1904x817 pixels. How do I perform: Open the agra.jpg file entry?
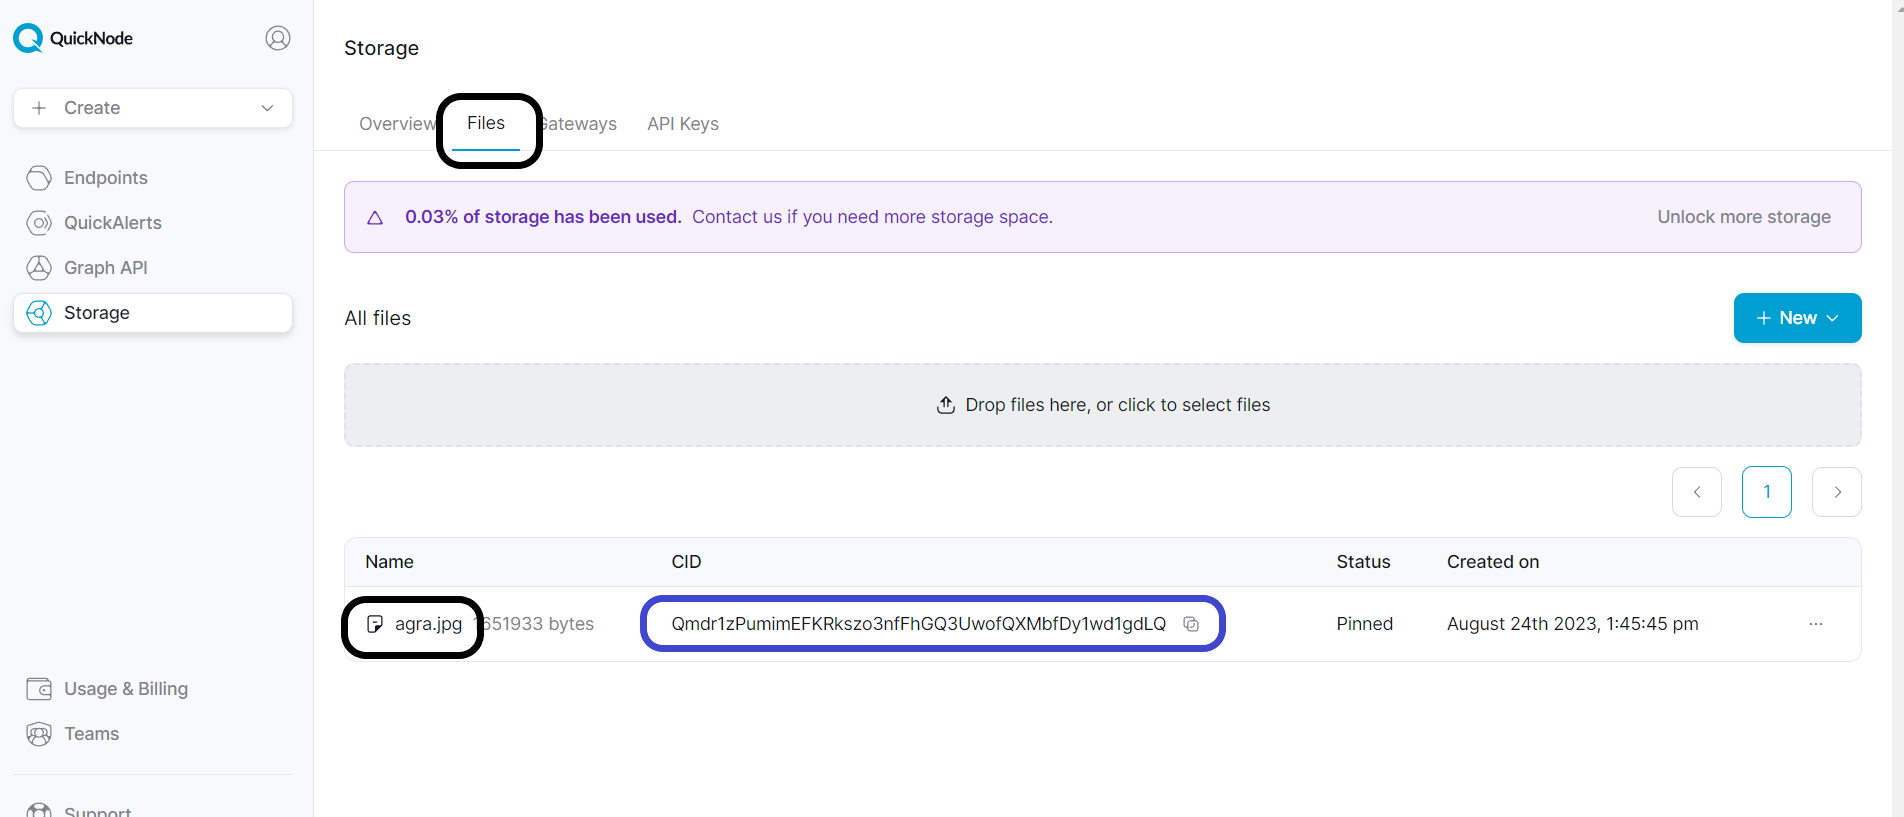(427, 624)
